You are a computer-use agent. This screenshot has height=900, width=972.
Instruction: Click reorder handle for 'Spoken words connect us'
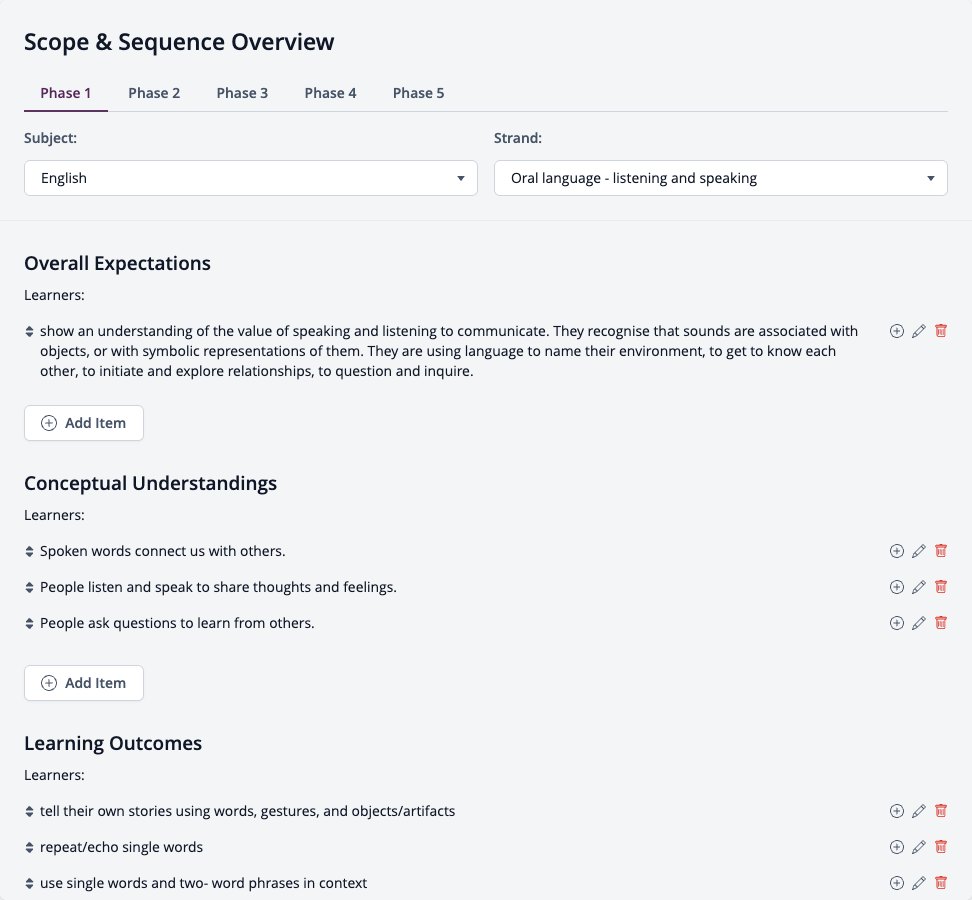coord(29,551)
